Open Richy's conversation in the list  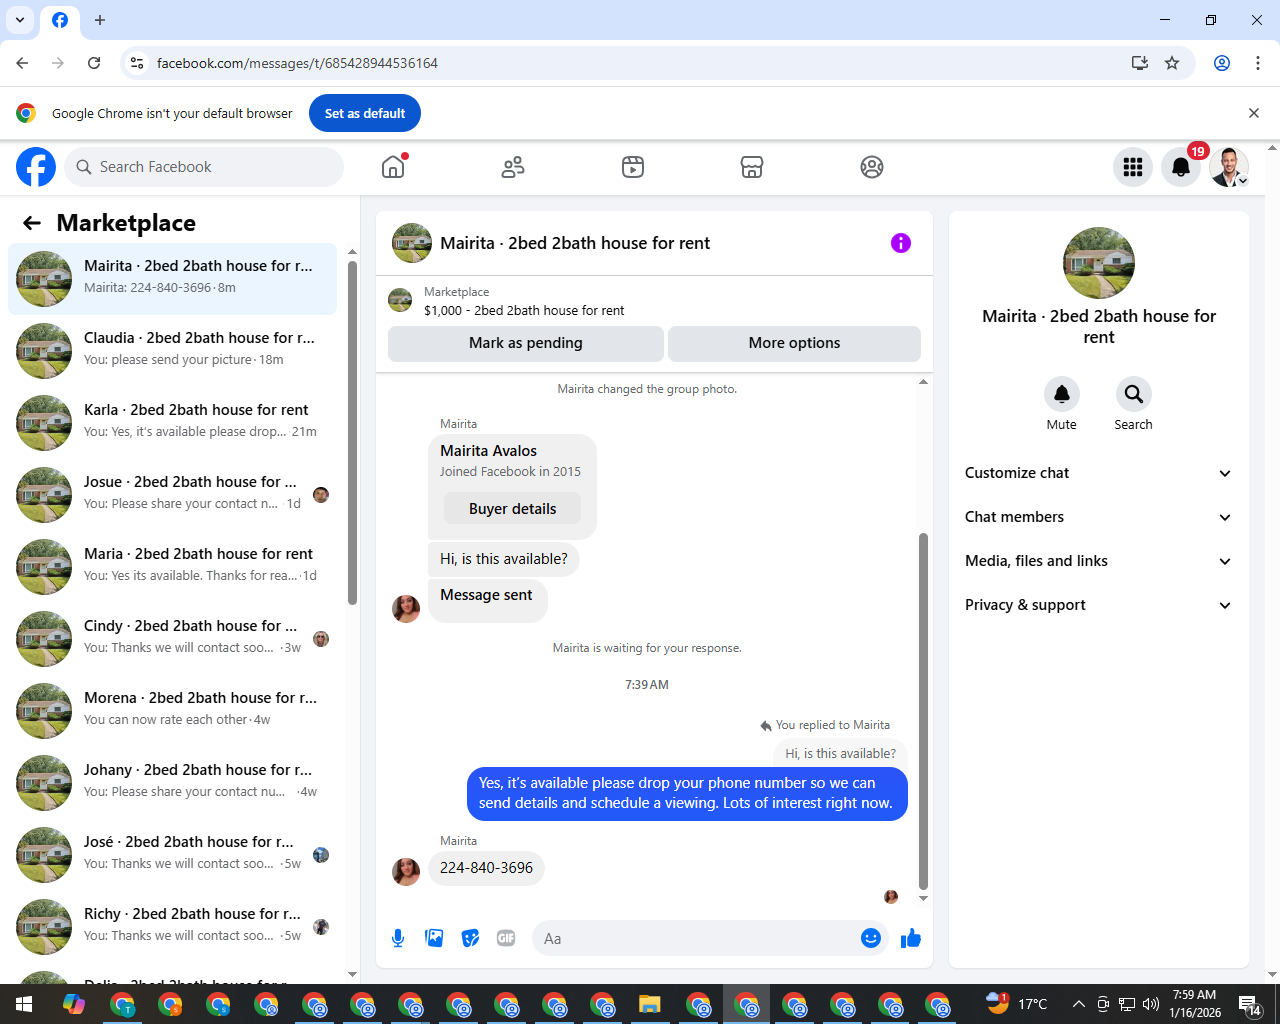click(172, 926)
